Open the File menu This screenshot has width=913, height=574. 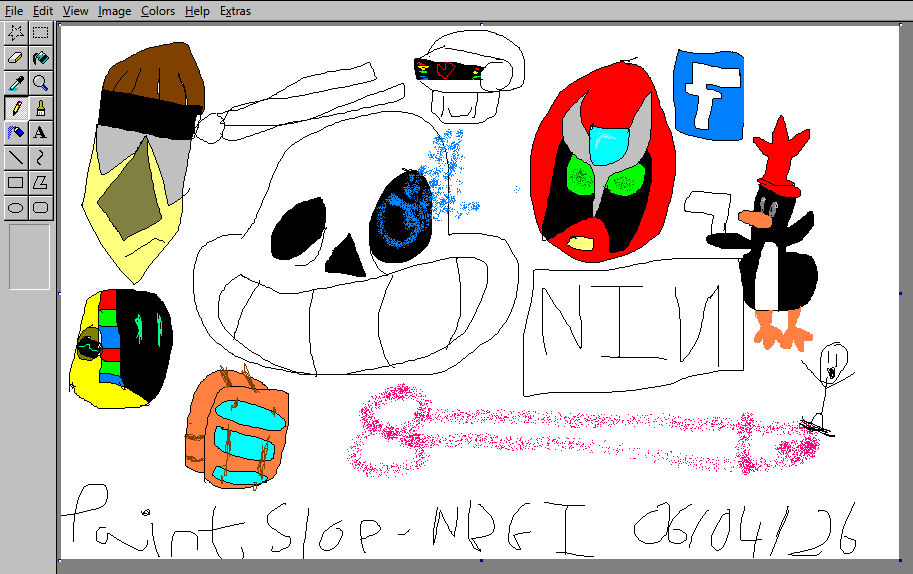pos(14,10)
